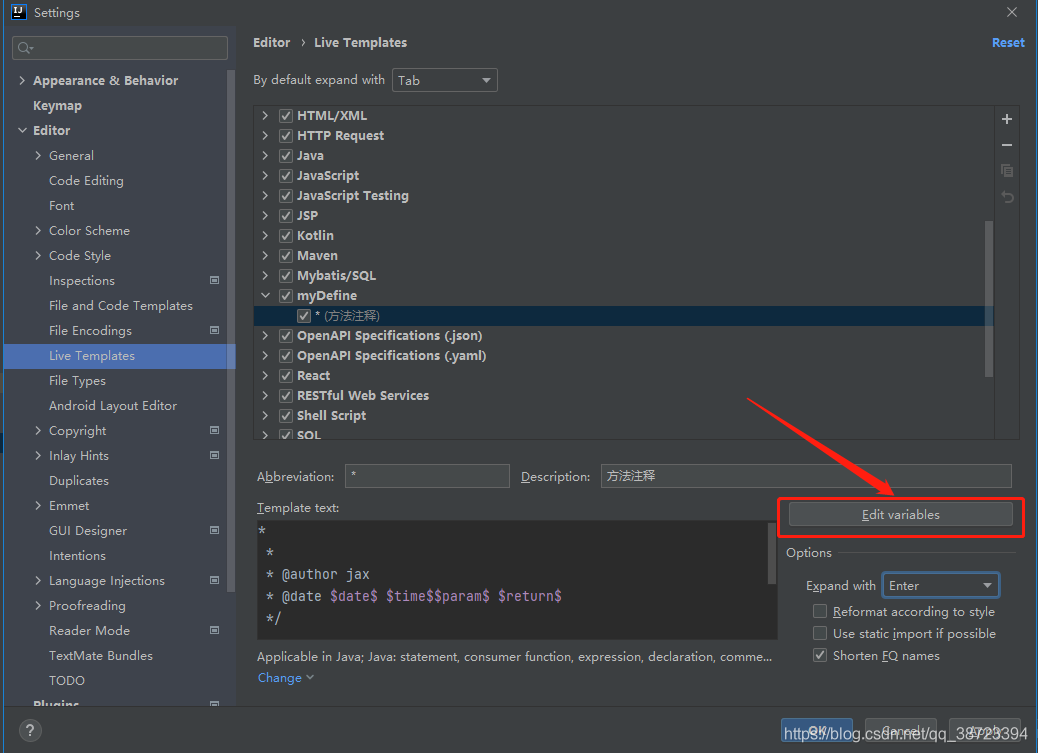The width and height of the screenshot is (1038, 753).
Task: Uncheck the 方法注释 template checkbox
Action: coord(304,316)
